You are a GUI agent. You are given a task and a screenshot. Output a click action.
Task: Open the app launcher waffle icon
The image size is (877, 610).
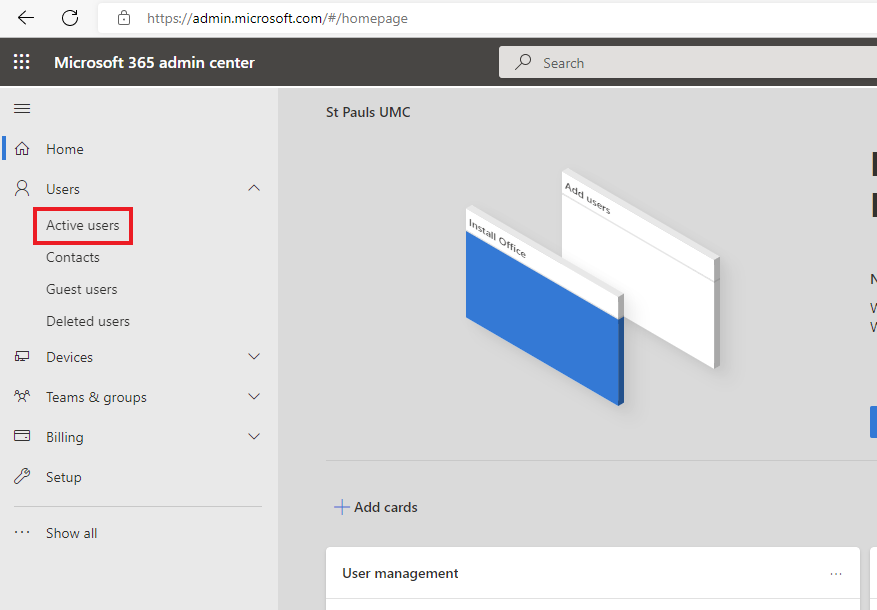[x=22, y=62]
